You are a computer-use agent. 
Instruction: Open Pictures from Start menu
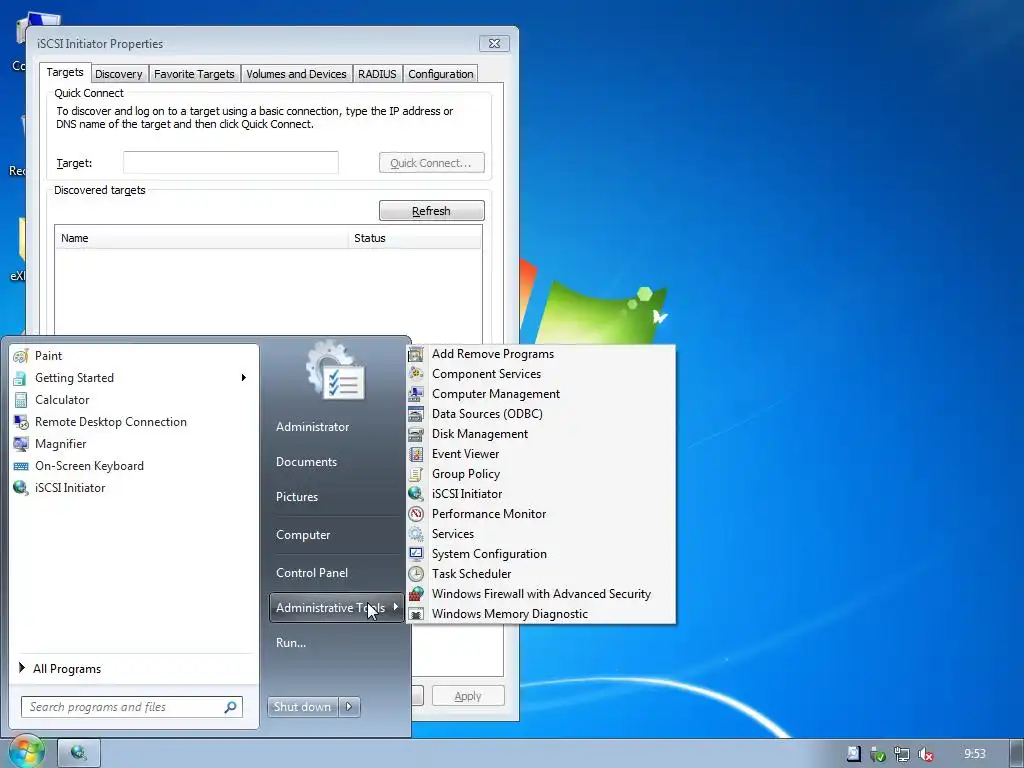tap(296, 497)
